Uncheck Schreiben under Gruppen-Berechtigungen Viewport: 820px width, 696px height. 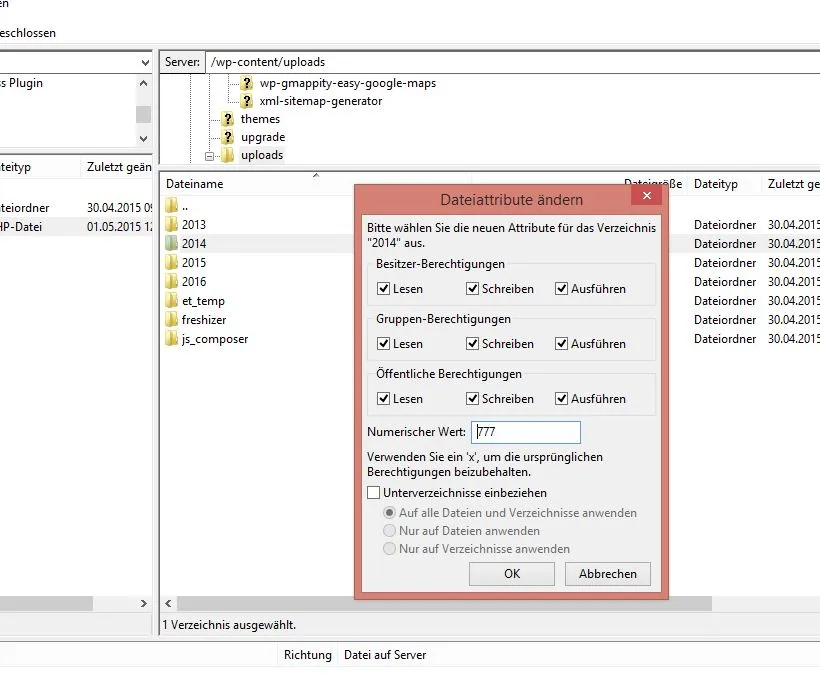click(472, 344)
